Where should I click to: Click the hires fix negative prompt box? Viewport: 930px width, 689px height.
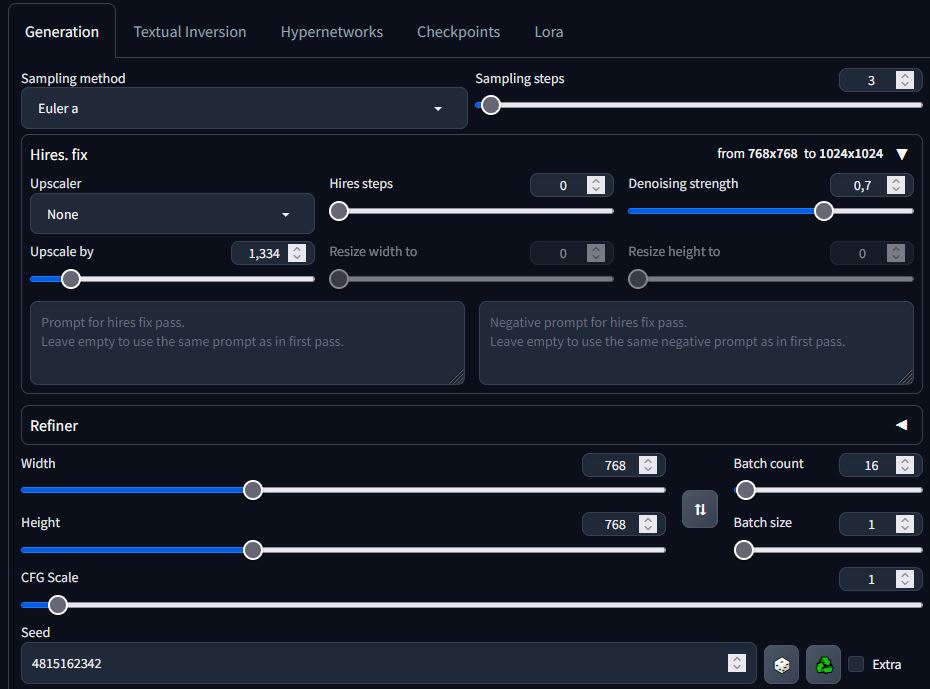(696, 342)
